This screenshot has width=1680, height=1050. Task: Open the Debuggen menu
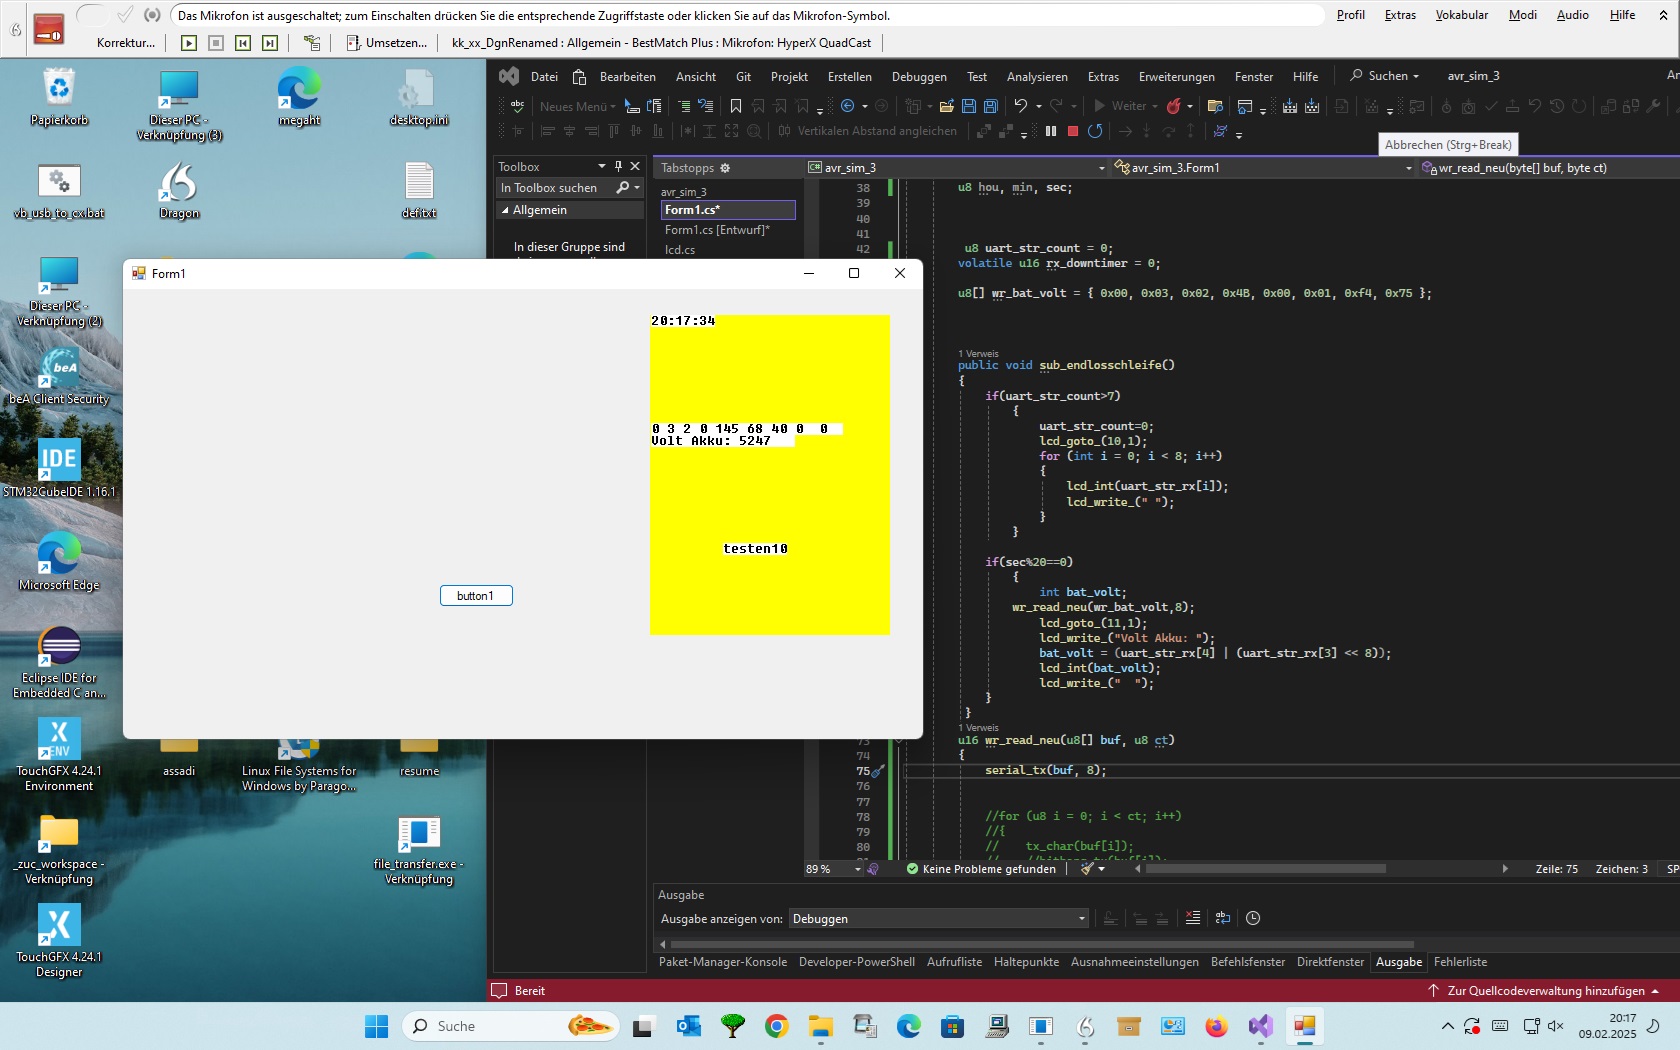pyautogui.click(x=919, y=77)
